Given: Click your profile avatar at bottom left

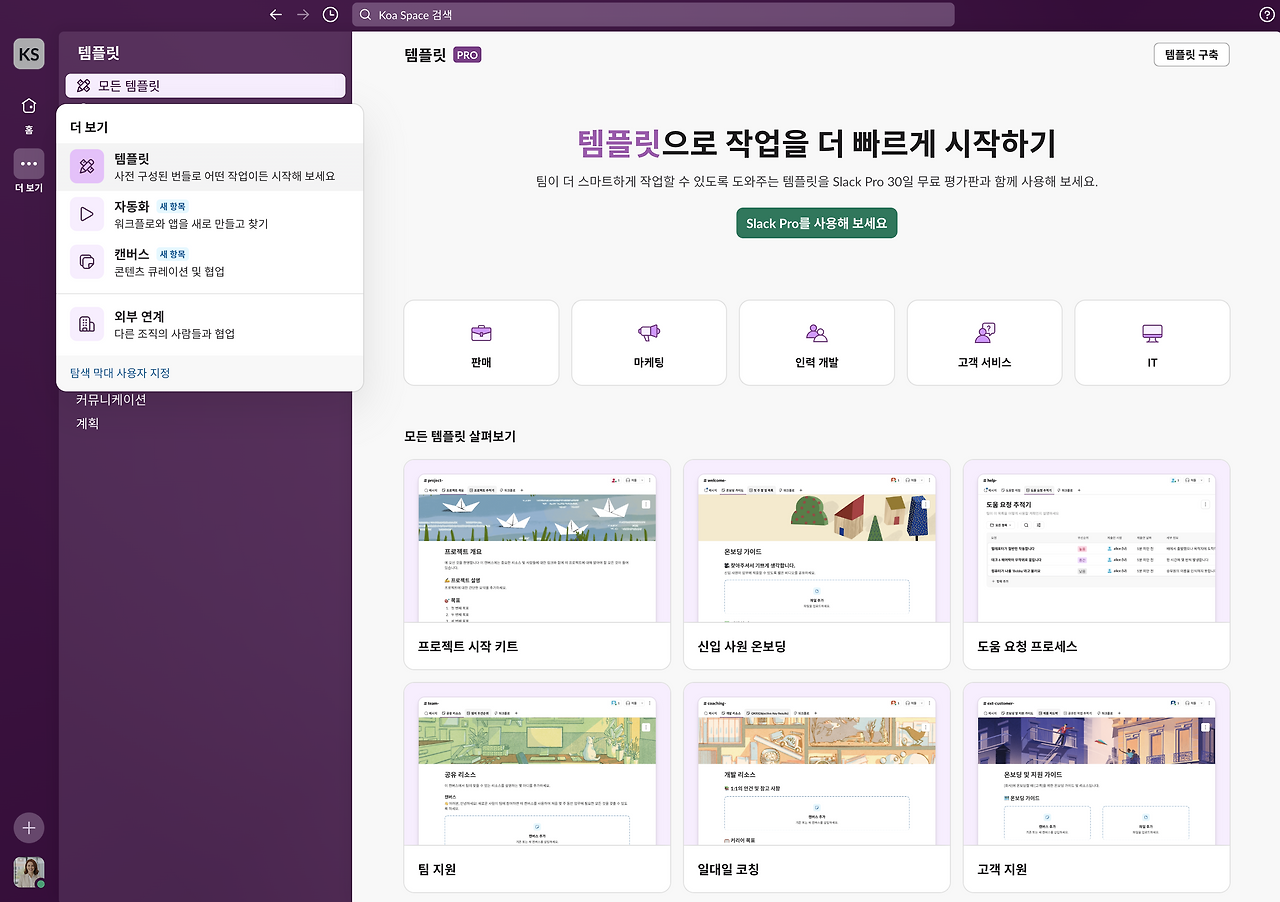Looking at the screenshot, I should (x=28, y=872).
